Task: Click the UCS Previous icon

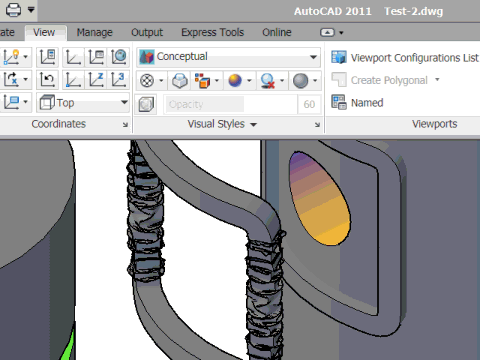Action: pyautogui.click(x=47, y=79)
